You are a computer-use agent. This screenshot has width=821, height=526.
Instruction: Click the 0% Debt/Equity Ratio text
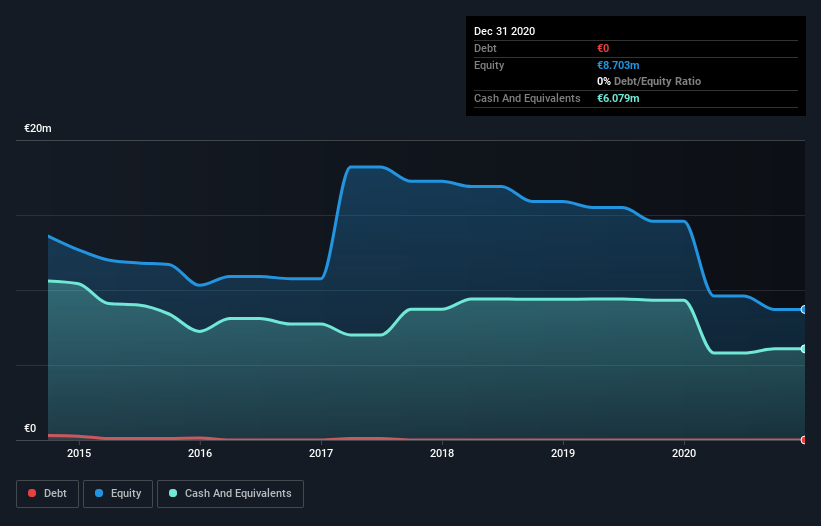click(649, 82)
